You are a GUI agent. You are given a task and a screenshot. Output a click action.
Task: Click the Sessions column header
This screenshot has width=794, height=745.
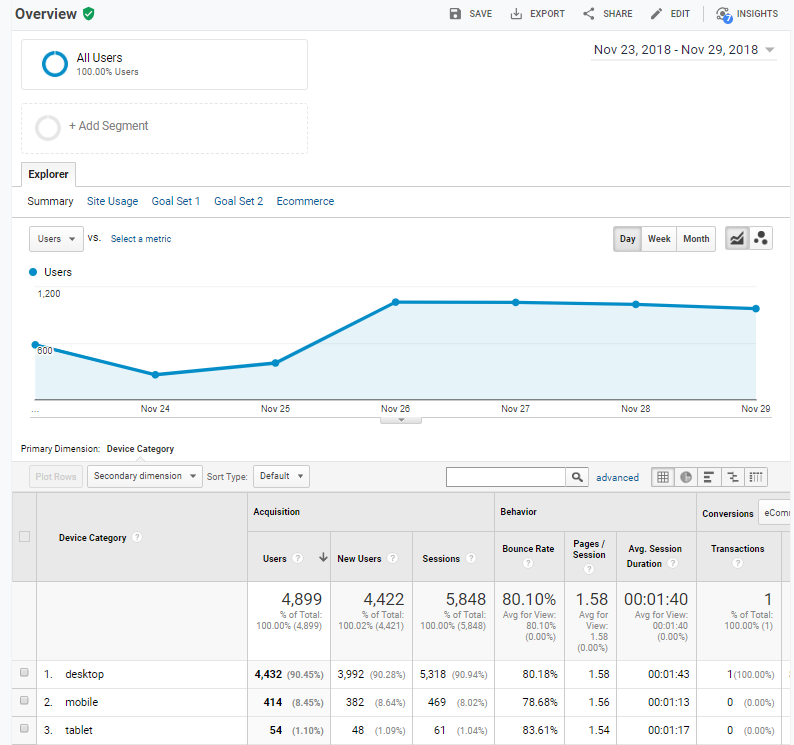pyautogui.click(x=441, y=558)
